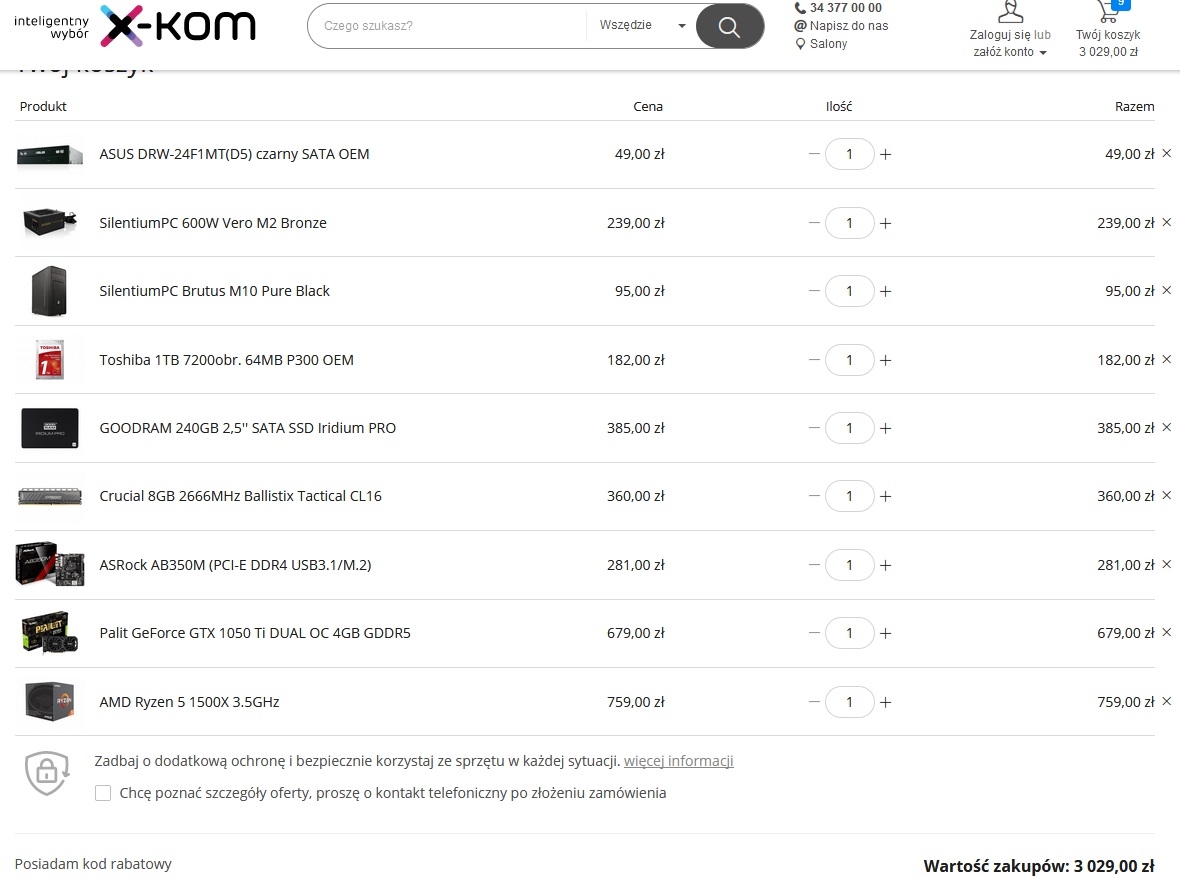Increase quantity of SilentiumPC 600W Vero M2

click(886, 224)
